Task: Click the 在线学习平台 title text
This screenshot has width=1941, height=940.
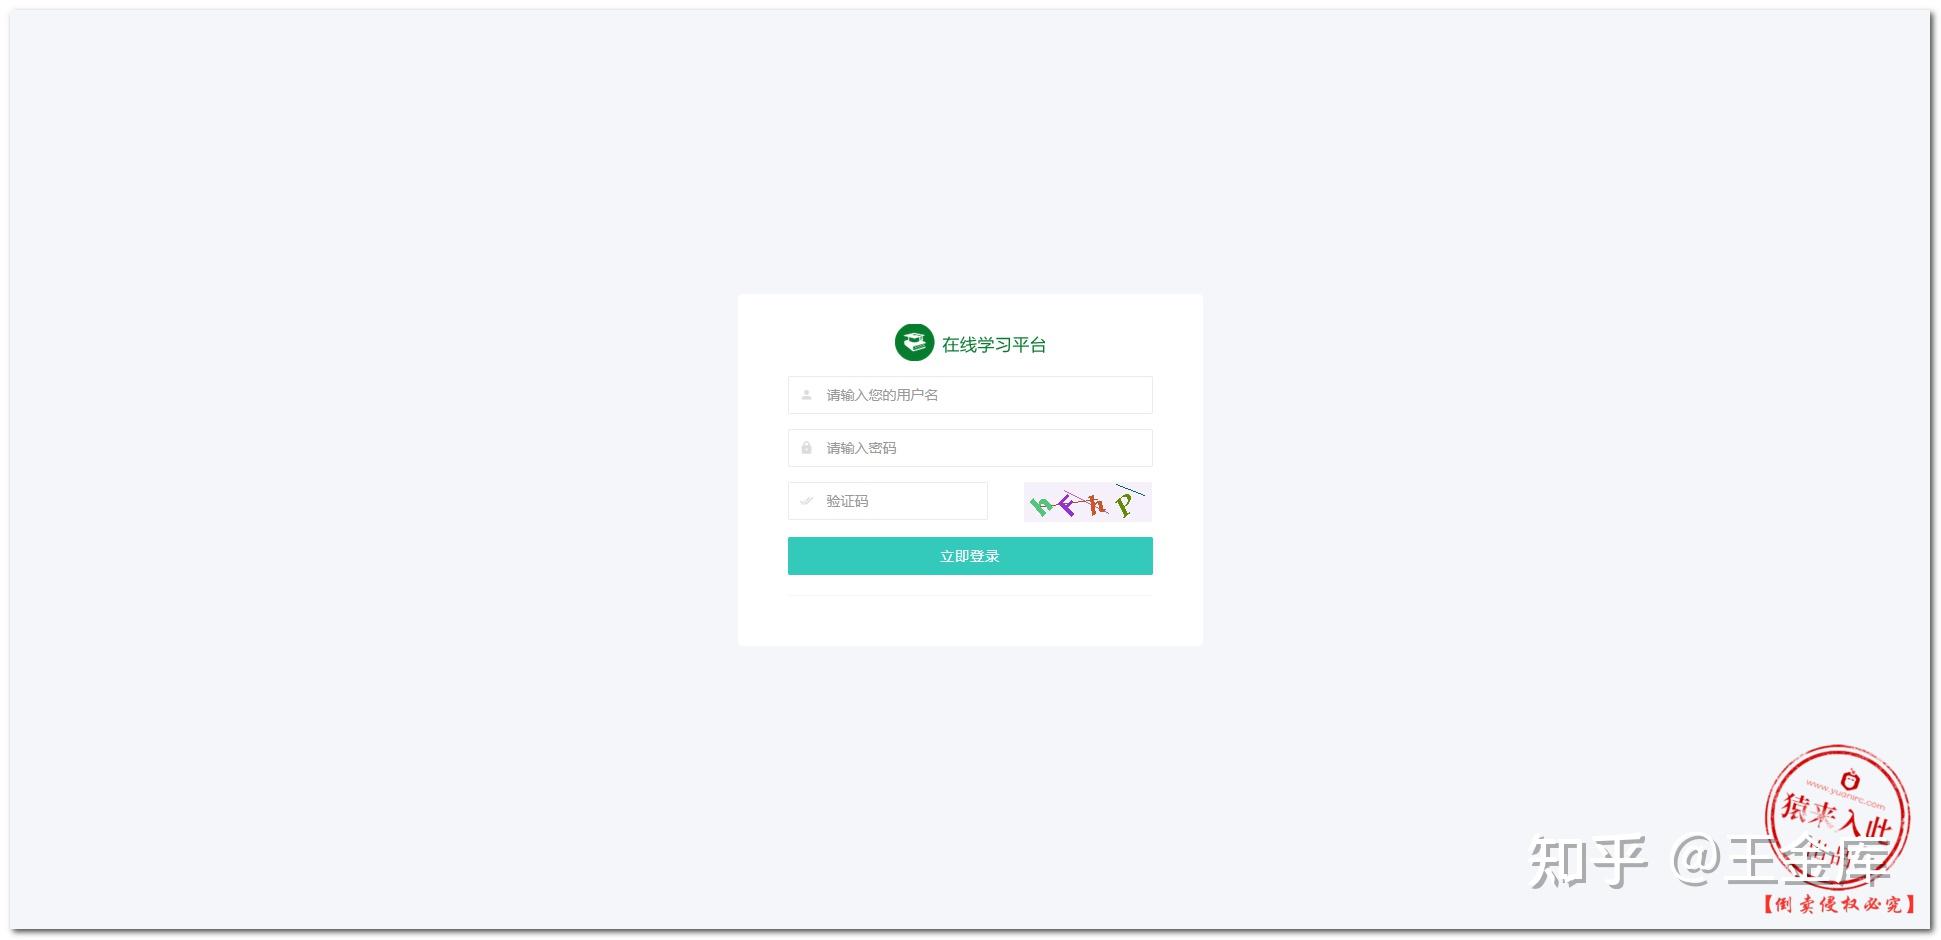Action: click(x=994, y=345)
